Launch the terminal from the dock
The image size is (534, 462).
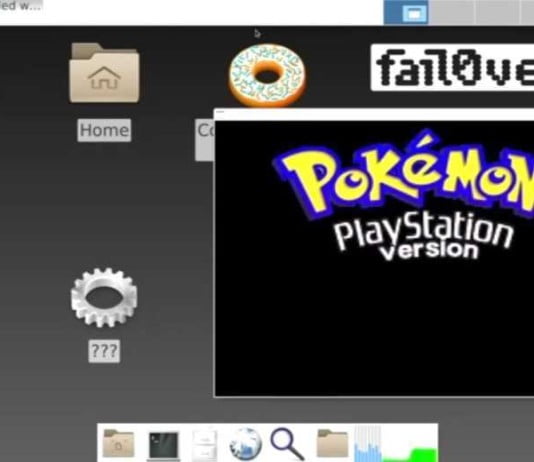(x=163, y=445)
